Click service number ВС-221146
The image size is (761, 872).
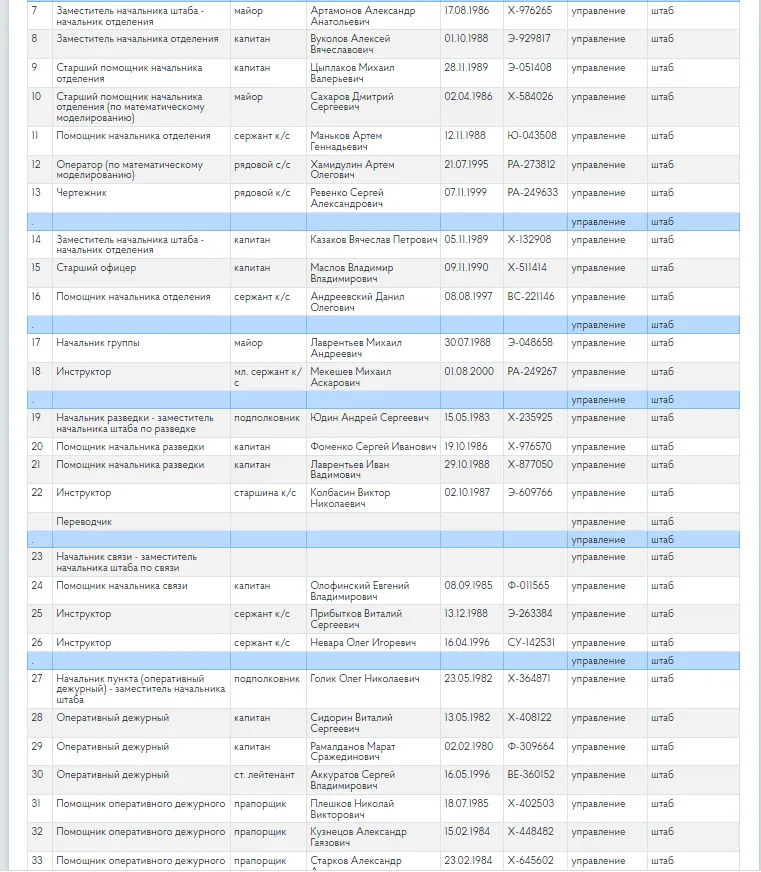(530, 297)
